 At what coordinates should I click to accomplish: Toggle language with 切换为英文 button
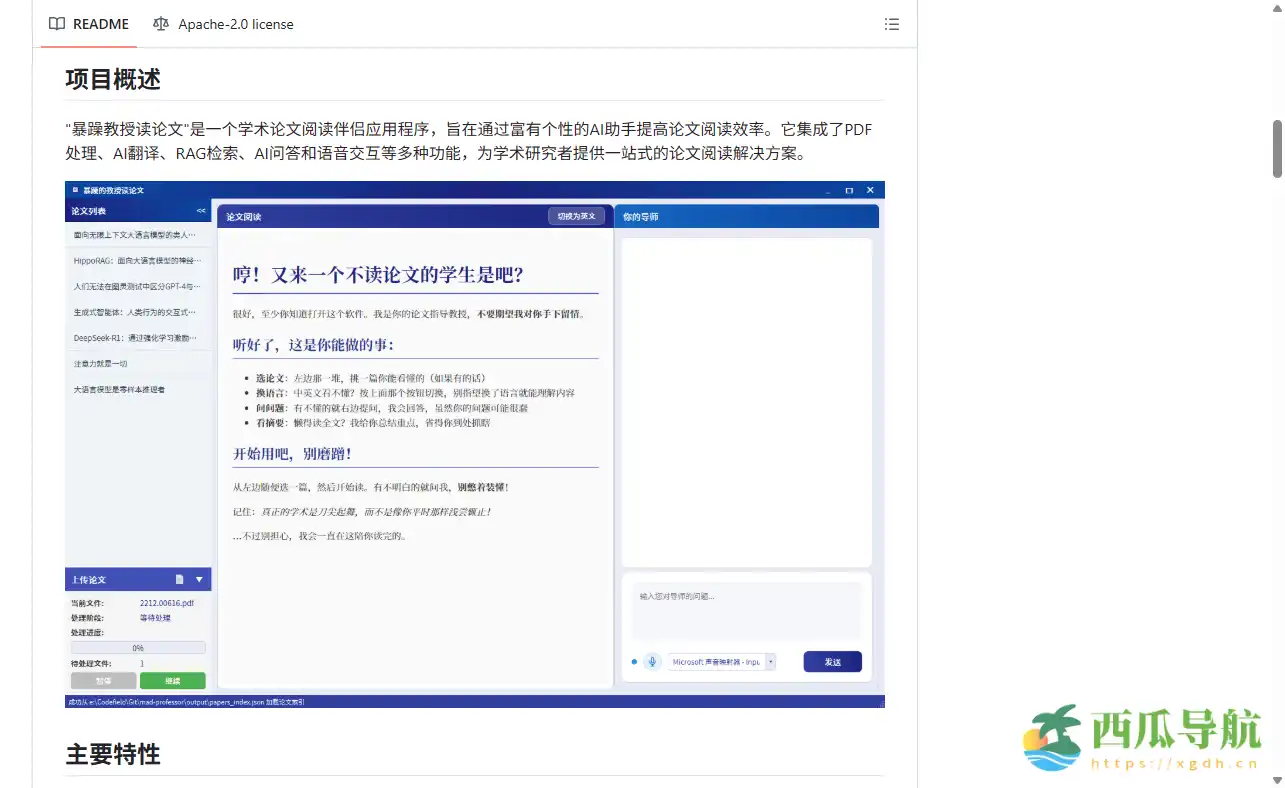point(576,216)
